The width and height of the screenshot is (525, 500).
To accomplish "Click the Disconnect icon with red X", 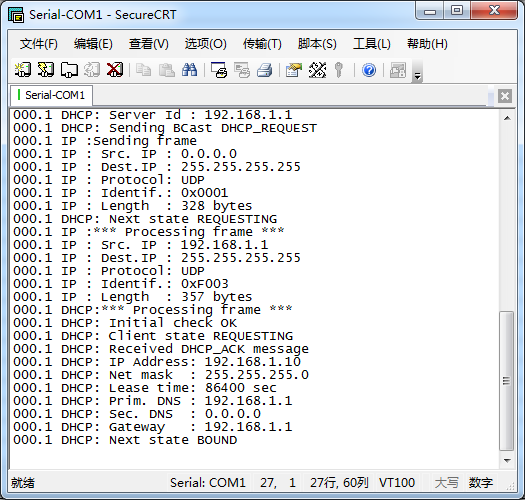I will pos(115,70).
